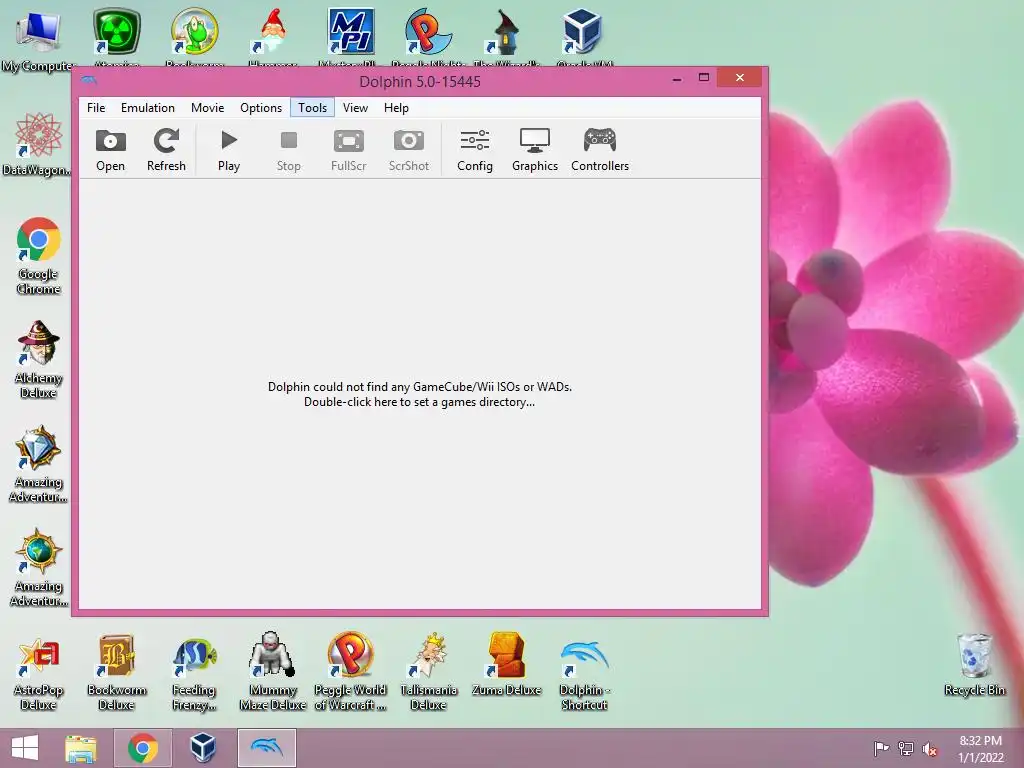The image size is (1024, 768).
Task: Select the MasterPI desktop icon with MPI logo
Action: [x=351, y=37]
